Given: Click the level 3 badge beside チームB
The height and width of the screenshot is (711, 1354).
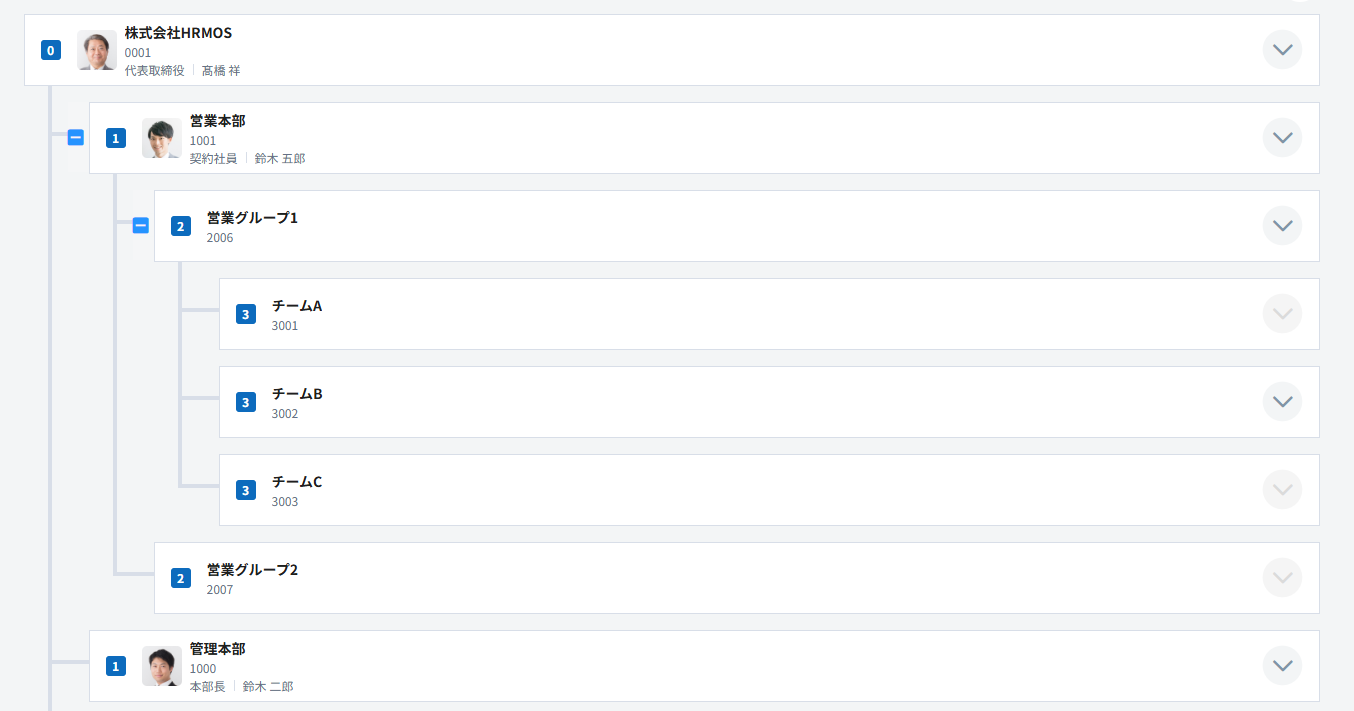Looking at the screenshot, I should pyautogui.click(x=246, y=402).
